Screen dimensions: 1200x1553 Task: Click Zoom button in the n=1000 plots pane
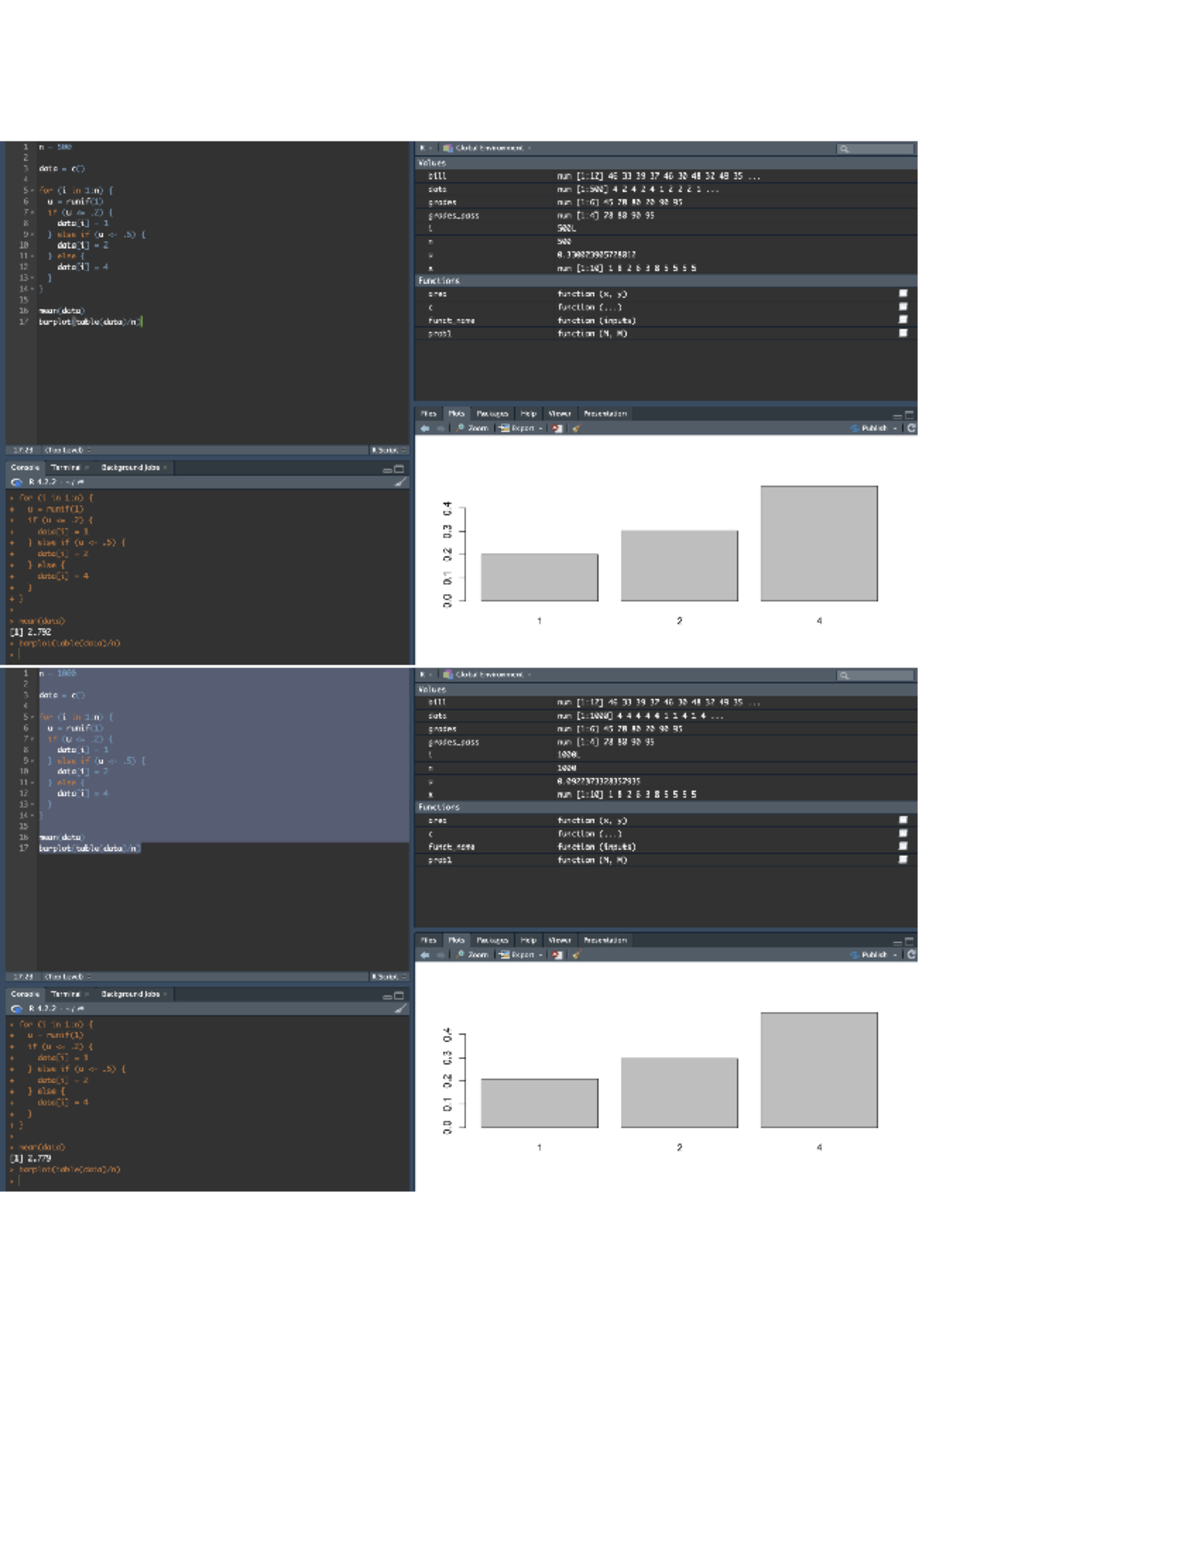pyautogui.click(x=473, y=955)
